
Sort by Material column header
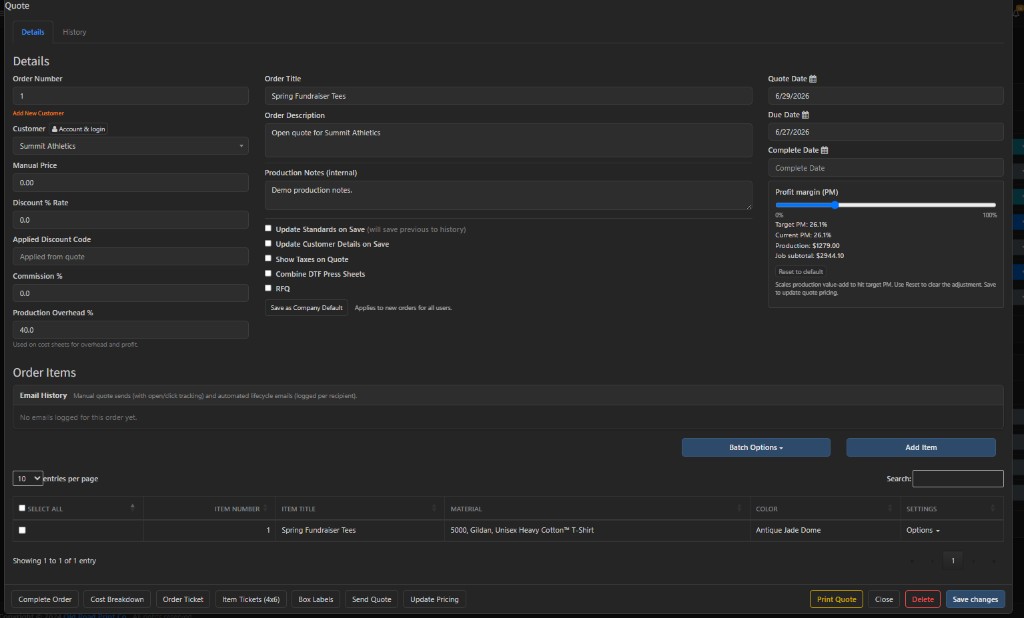(597, 509)
